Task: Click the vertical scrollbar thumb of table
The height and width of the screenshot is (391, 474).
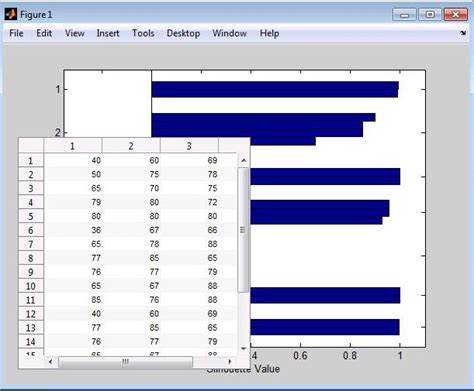Action: 243,230
